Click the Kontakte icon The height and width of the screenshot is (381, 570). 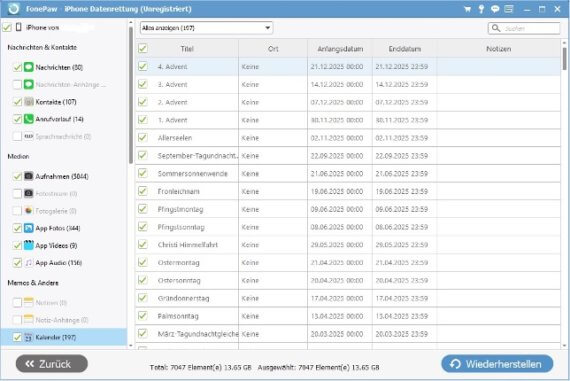[29, 102]
